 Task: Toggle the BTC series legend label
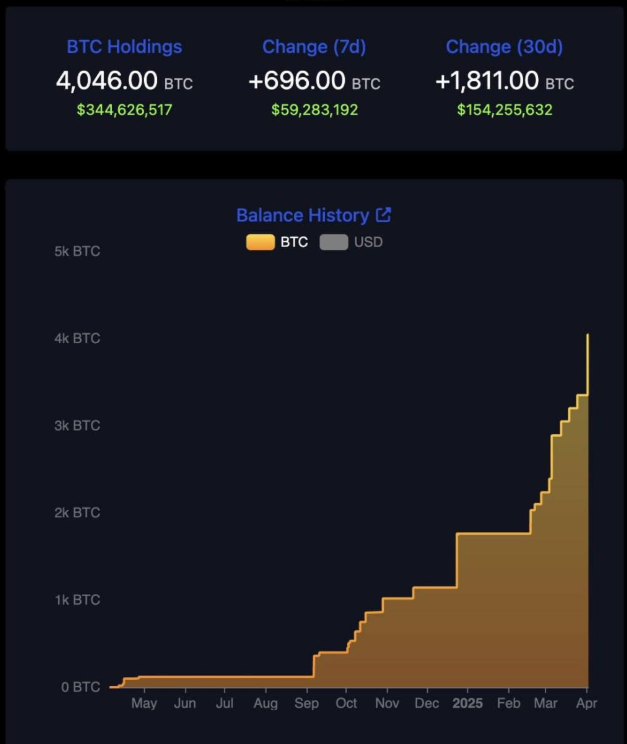[294, 242]
